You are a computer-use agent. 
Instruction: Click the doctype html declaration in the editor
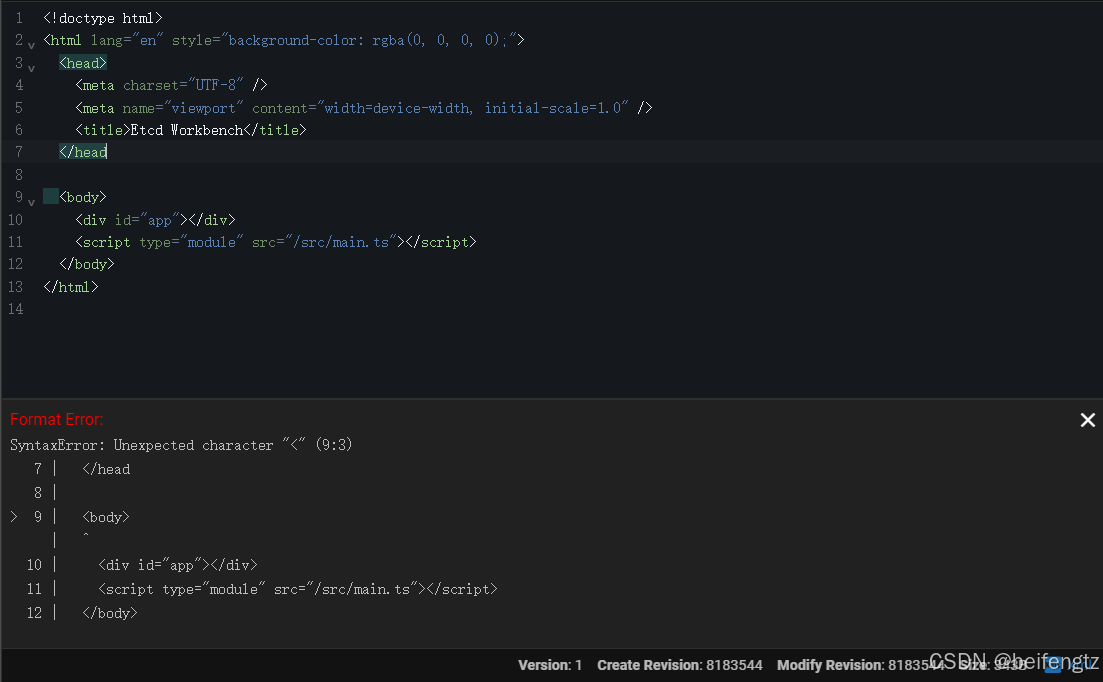(x=103, y=18)
